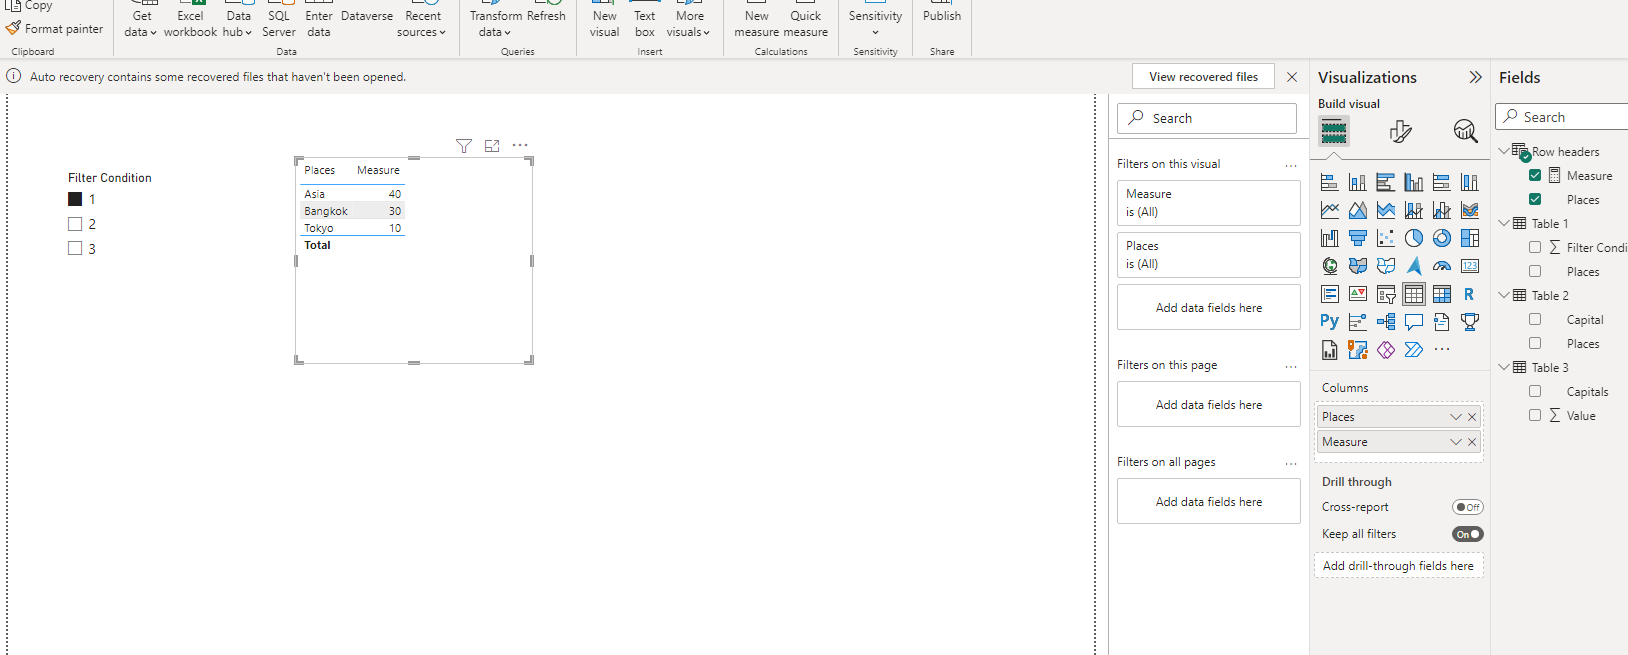Select the Scatter chart visual
The height and width of the screenshot is (655, 1628).
pos(1385,238)
